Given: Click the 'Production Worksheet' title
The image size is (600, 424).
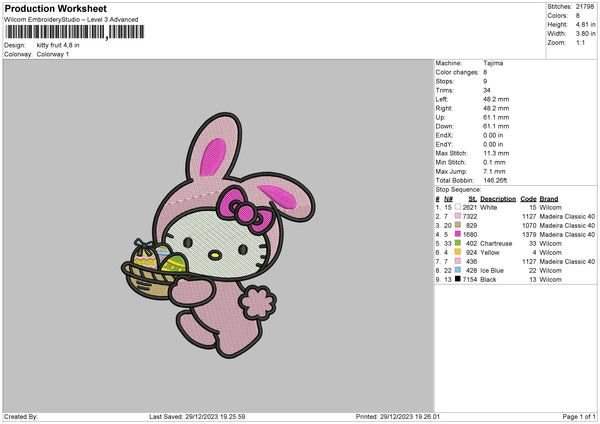Looking at the screenshot, I should (x=55, y=8).
